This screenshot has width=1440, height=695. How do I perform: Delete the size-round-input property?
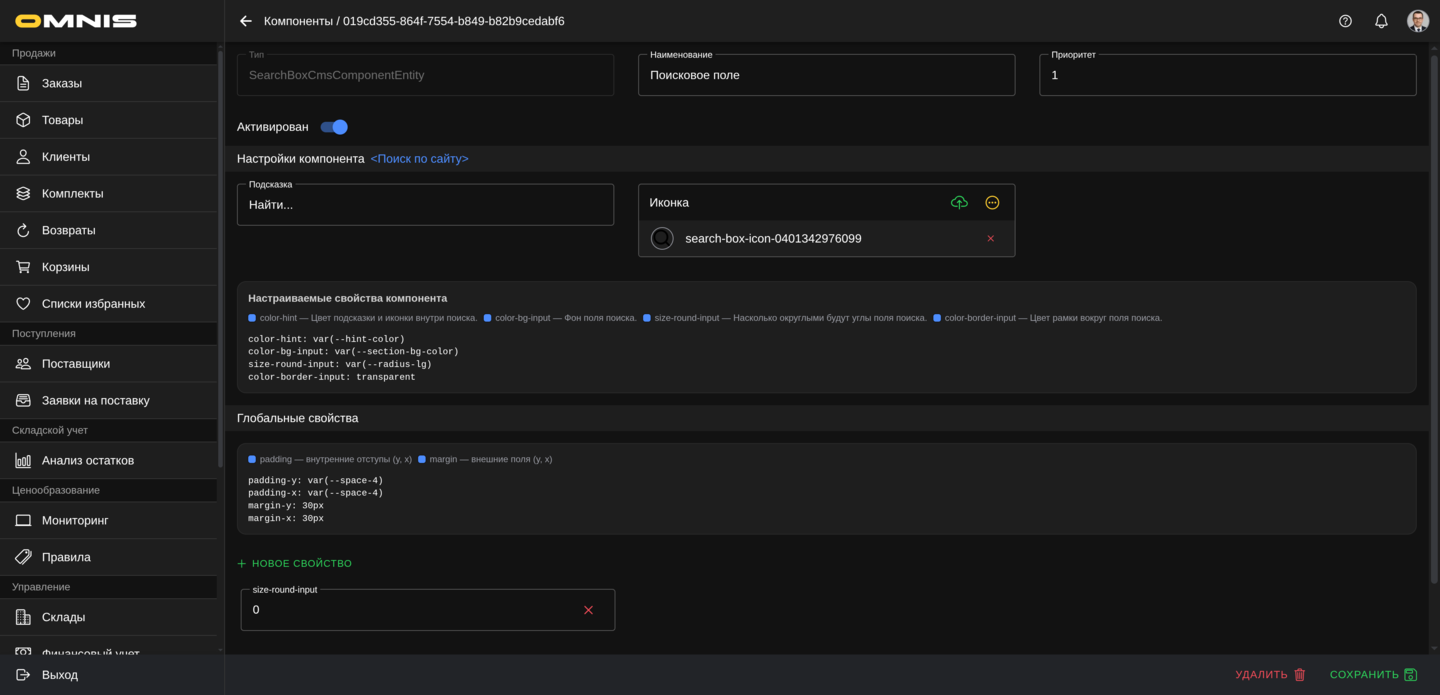point(588,610)
